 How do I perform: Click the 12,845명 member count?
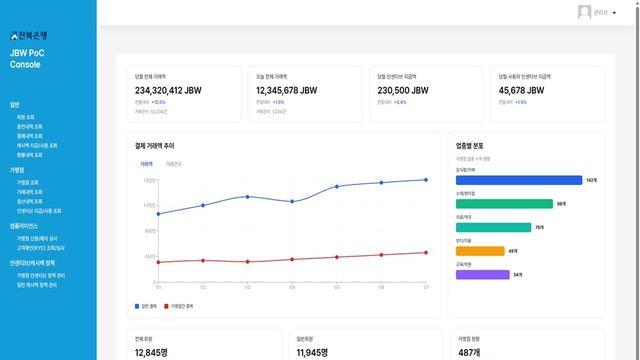[151, 352]
